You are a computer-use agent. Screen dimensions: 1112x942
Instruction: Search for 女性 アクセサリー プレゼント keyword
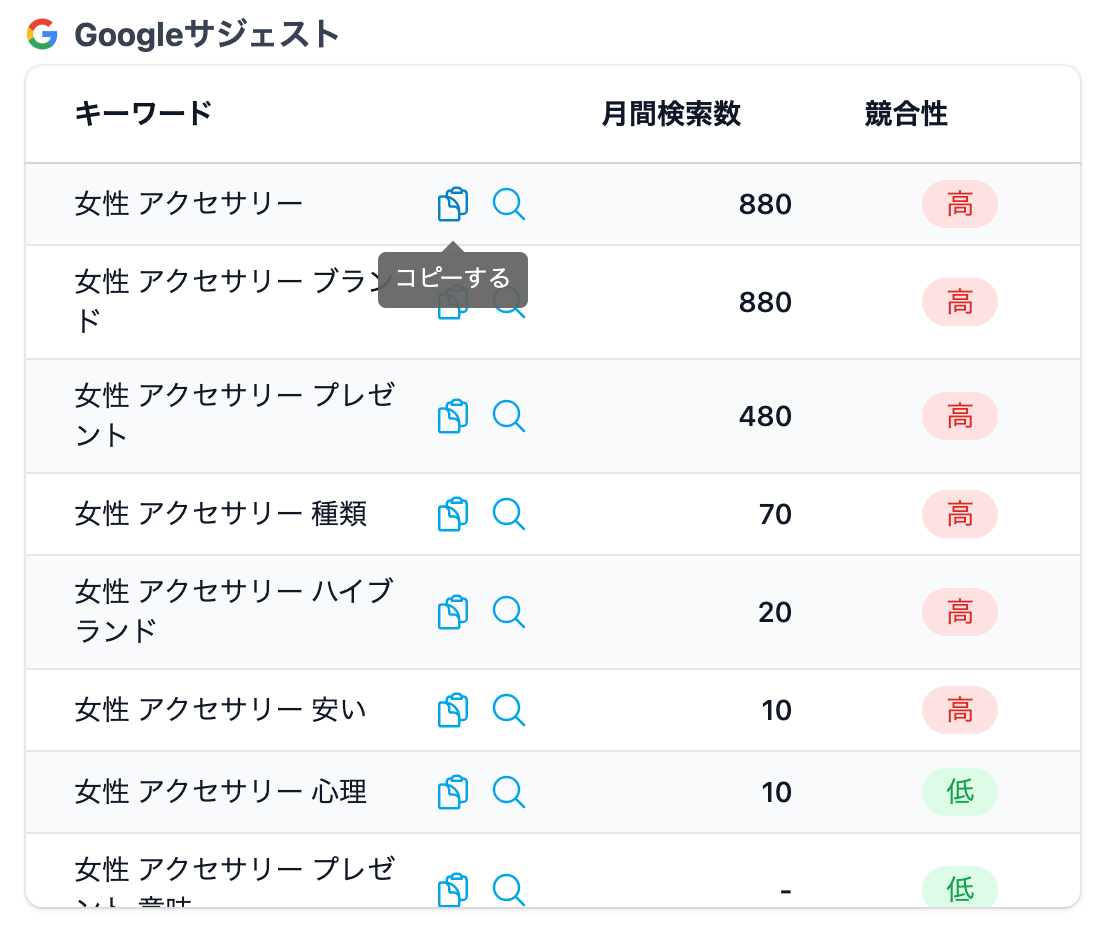click(509, 416)
